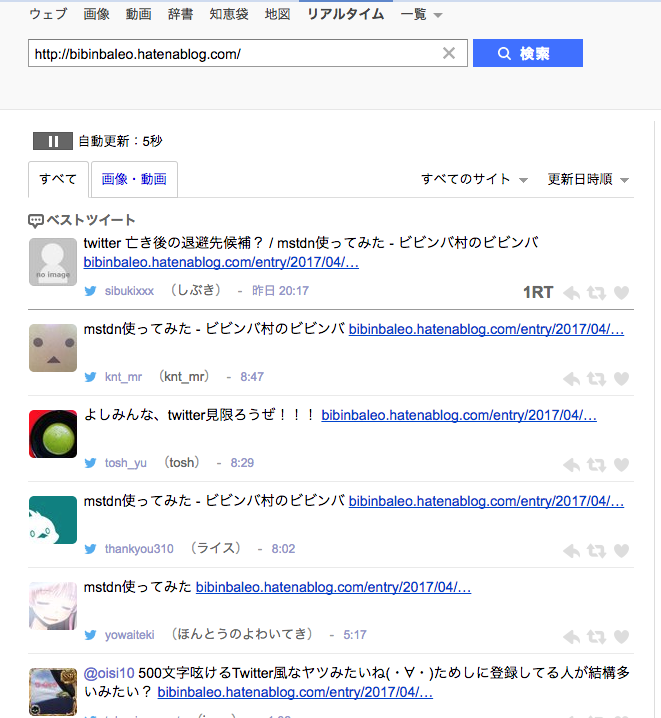Click the Twitter bird icon beside sibukixxx
Image resolution: width=661 pixels, height=718 pixels.
click(91, 291)
